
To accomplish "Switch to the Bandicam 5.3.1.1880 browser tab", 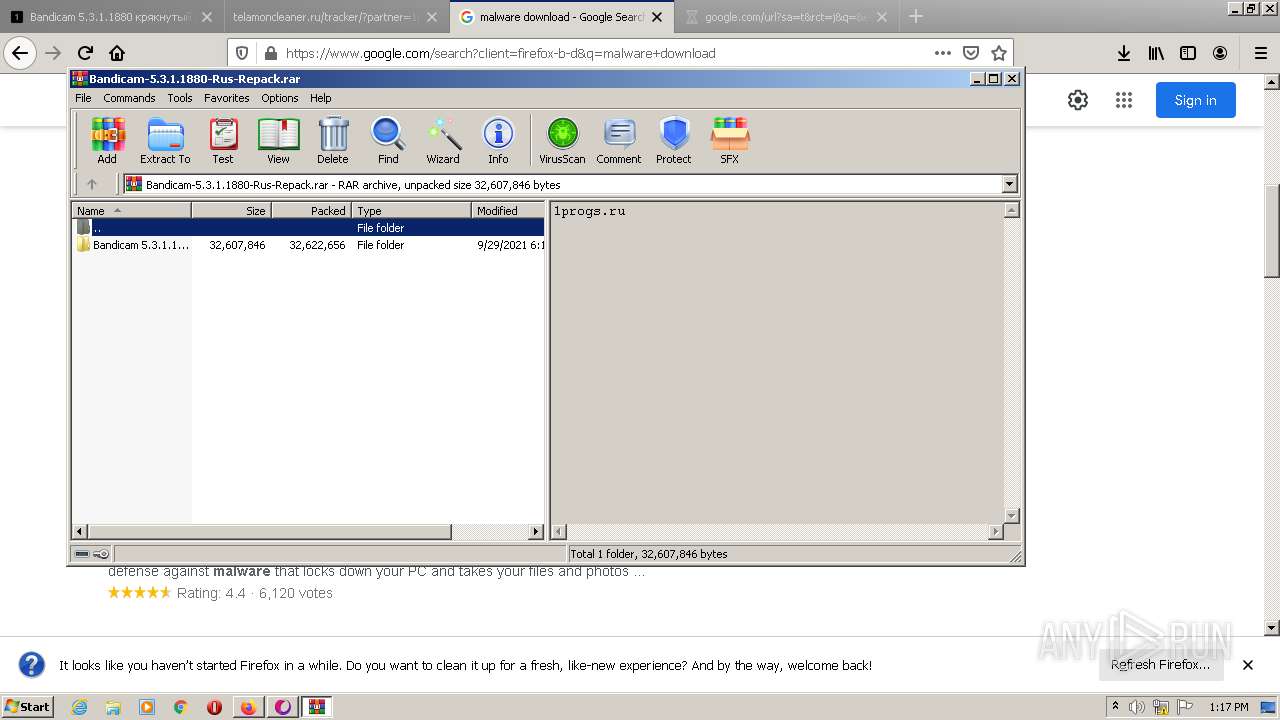I will click(x=112, y=17).
